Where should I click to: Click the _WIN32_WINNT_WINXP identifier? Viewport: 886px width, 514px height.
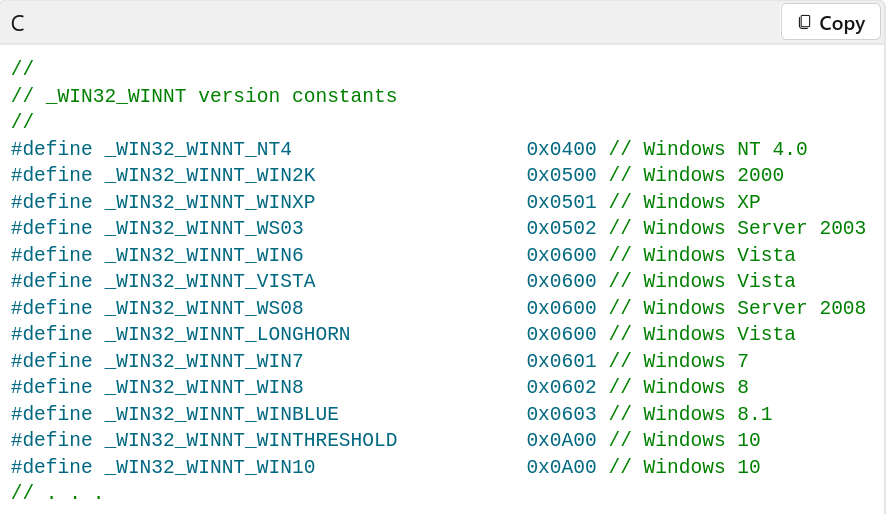point(210,202)
